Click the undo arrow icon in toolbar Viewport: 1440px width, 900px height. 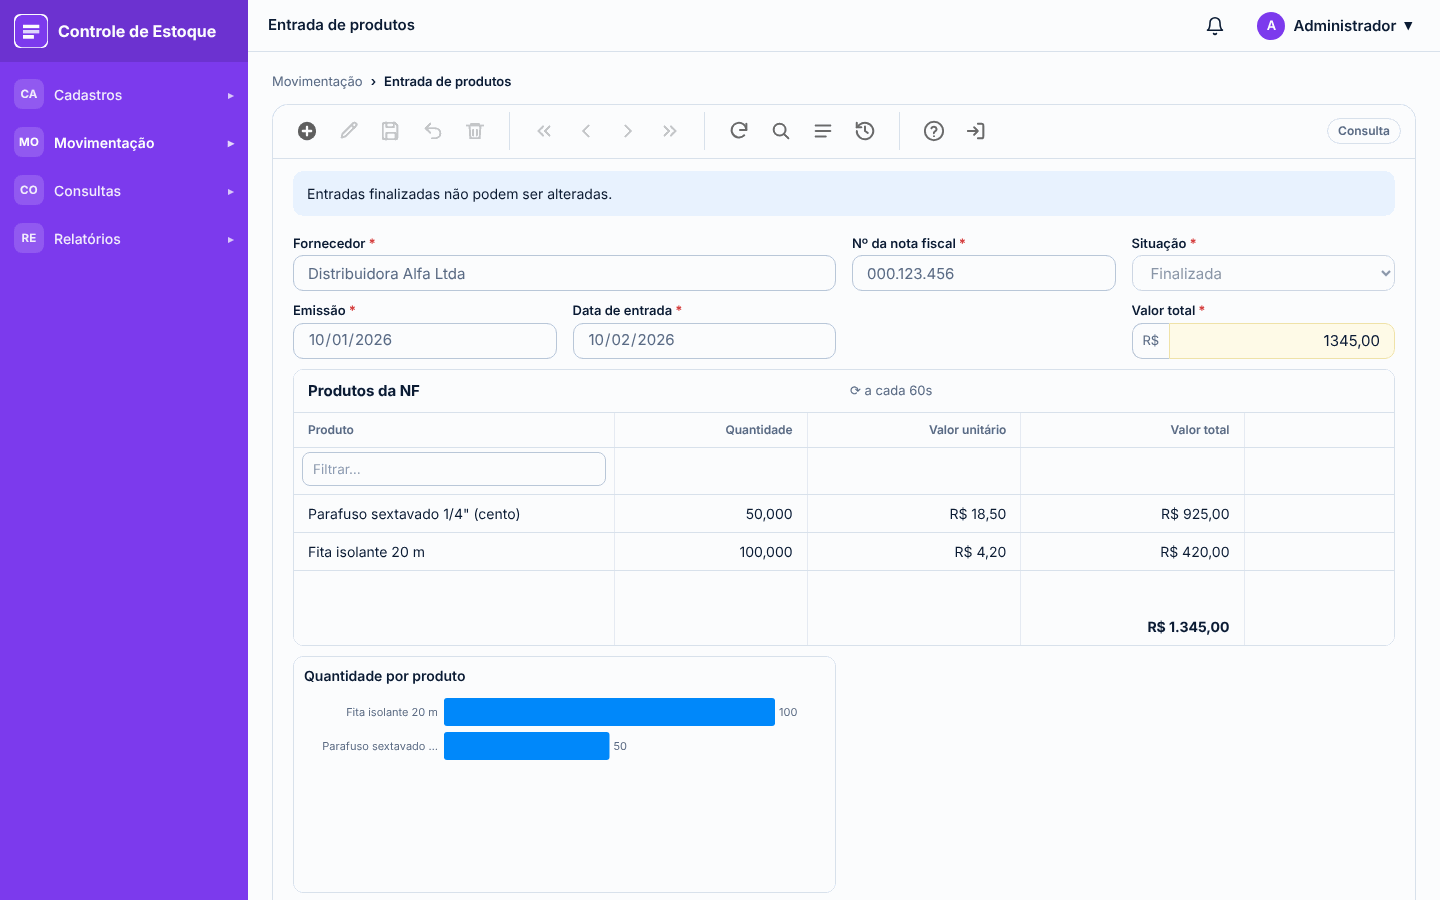point(433,131)
